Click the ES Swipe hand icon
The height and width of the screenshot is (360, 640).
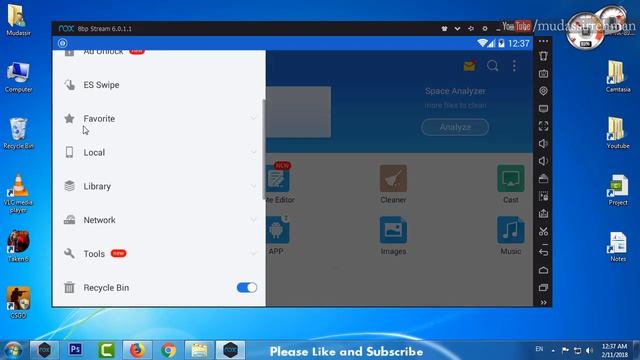69,85
